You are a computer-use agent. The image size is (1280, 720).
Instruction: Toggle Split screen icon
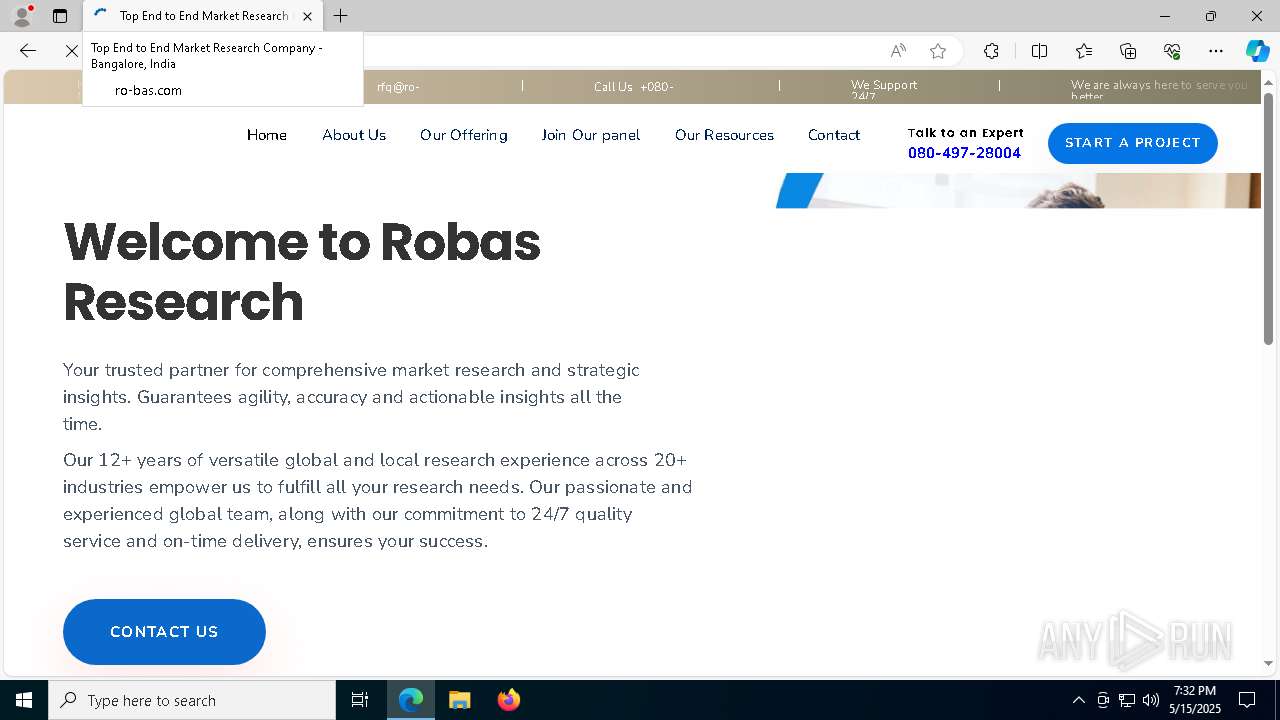coord(1039,51)
